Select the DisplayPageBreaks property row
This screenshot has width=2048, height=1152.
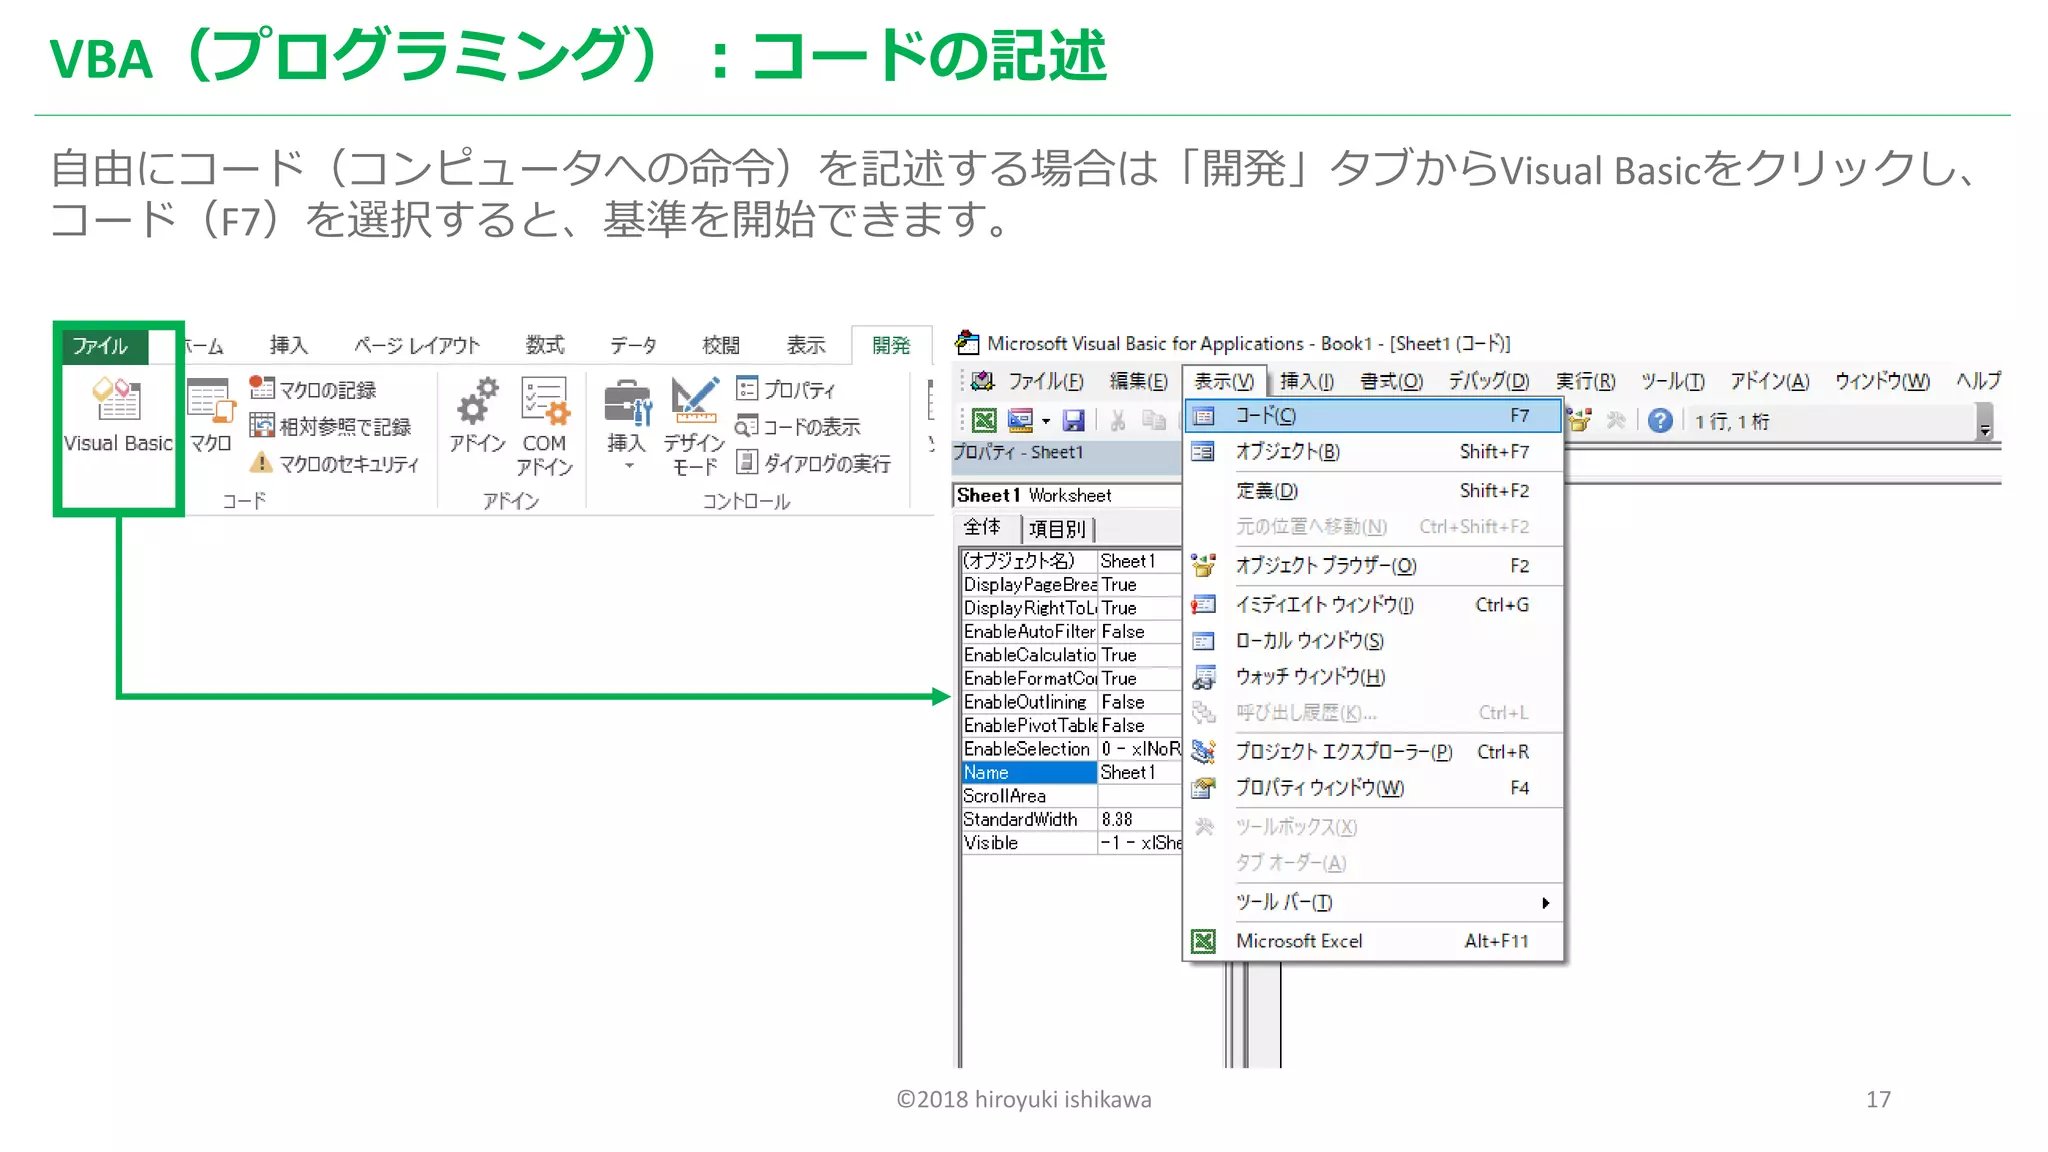1071,585
